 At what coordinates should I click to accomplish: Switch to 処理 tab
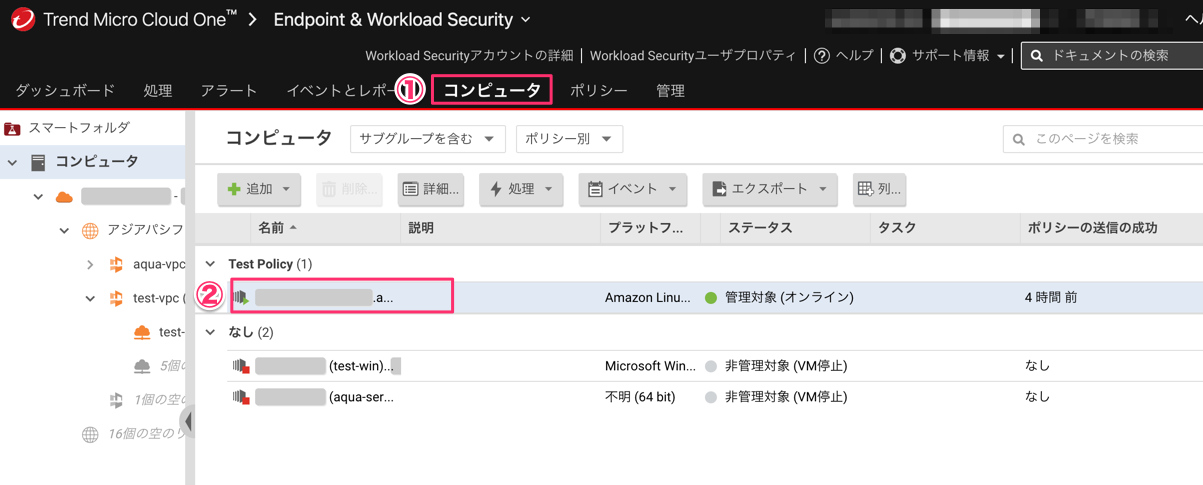(x=158, y=90)
